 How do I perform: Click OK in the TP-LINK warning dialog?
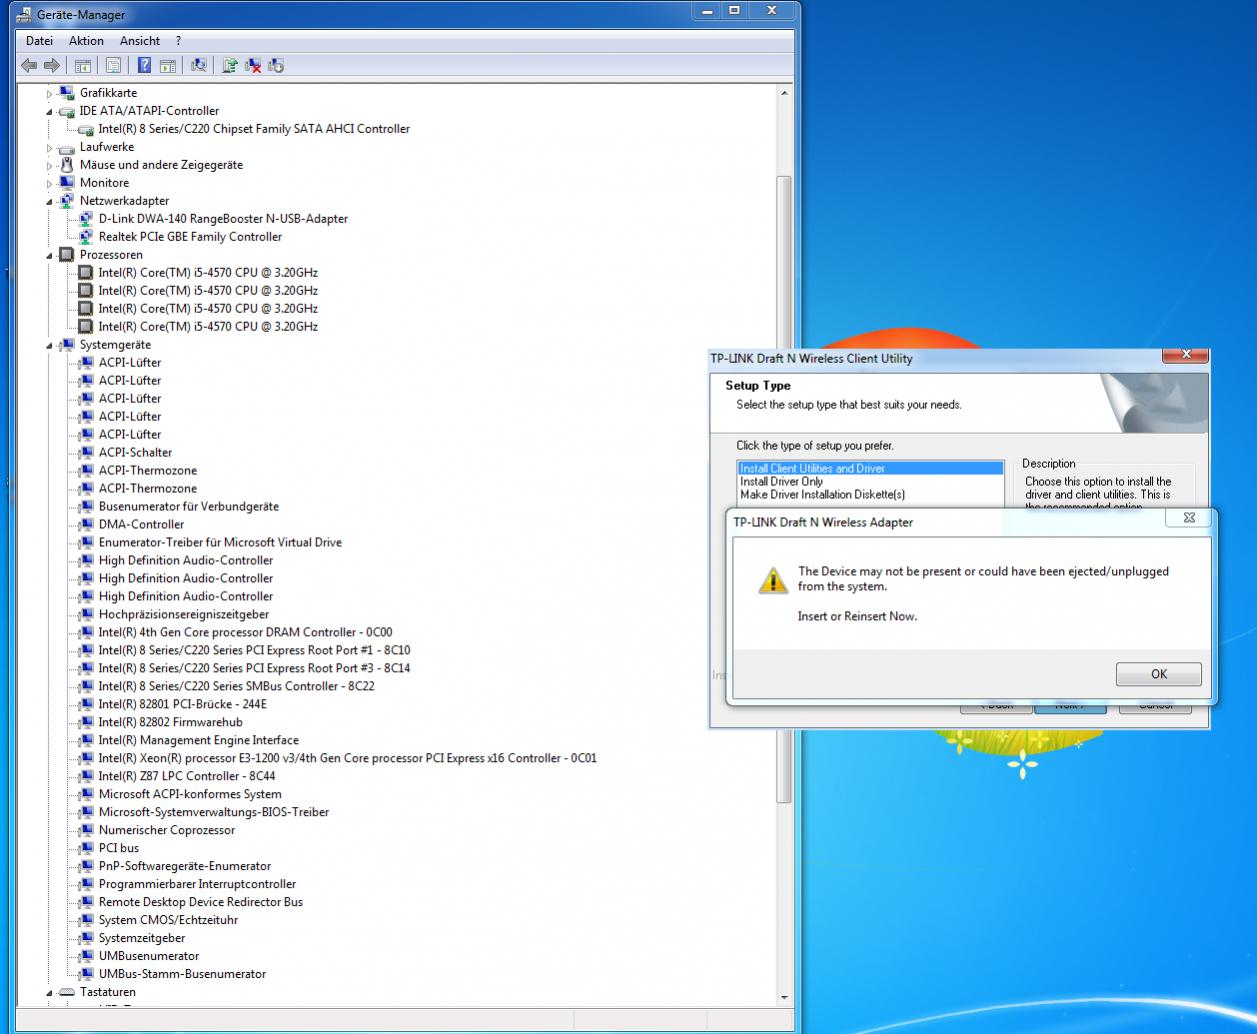coord(1159,674)
